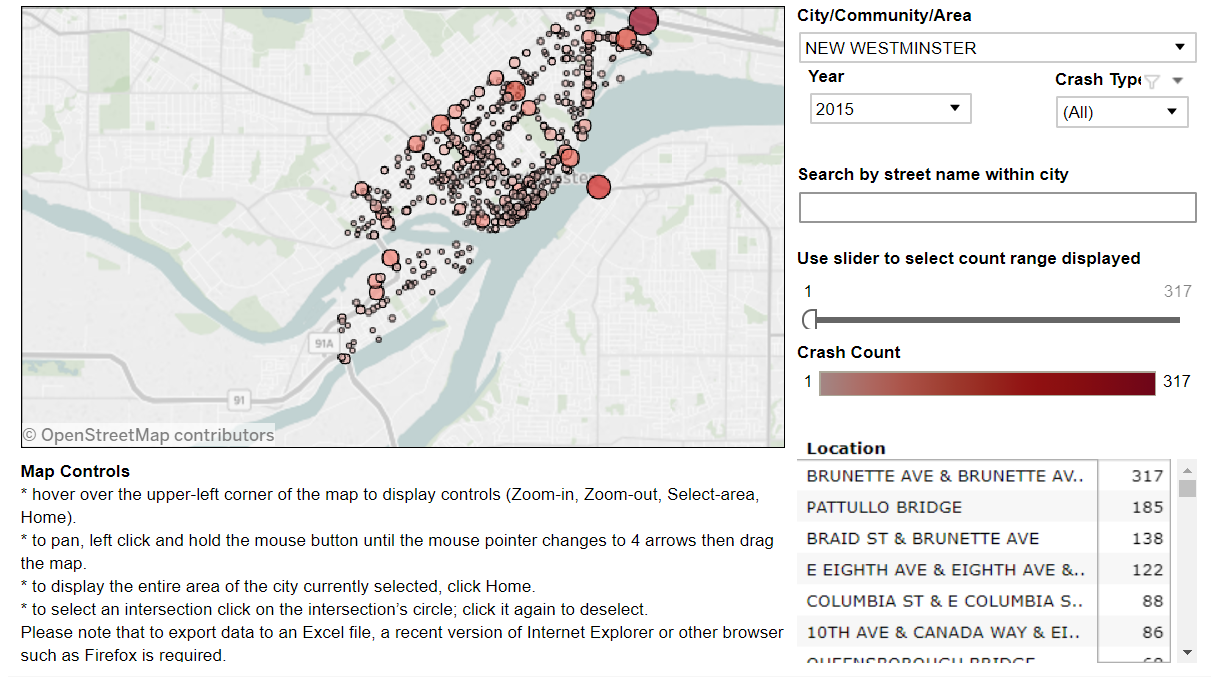
Task: Select the PATTULLO BRIDGE row in location list
Action: [945, 507]
